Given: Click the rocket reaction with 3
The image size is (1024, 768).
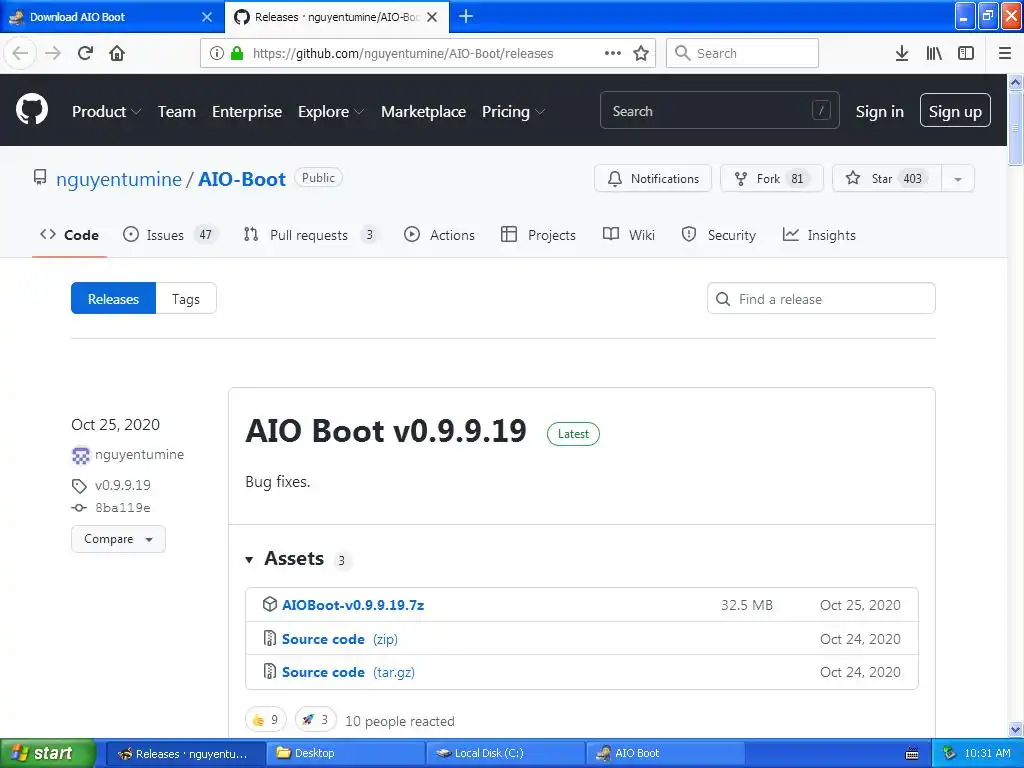Looking at the screenshot, I should coord(315,720).
